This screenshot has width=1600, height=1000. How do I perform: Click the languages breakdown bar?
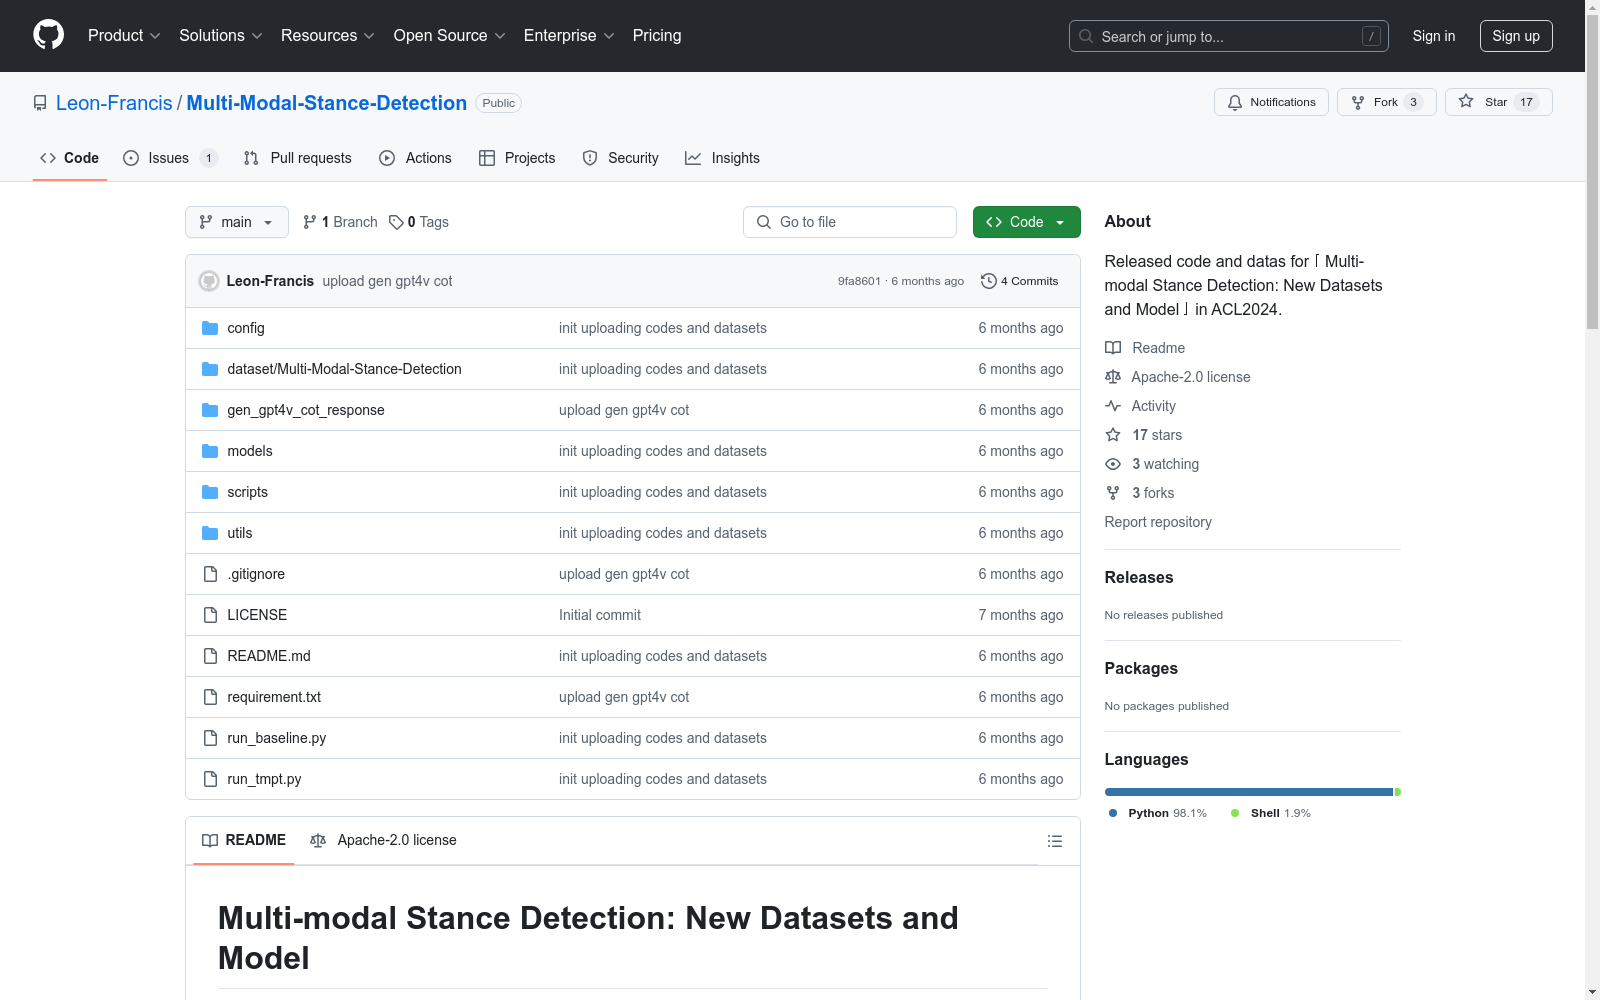point(1253,792)
